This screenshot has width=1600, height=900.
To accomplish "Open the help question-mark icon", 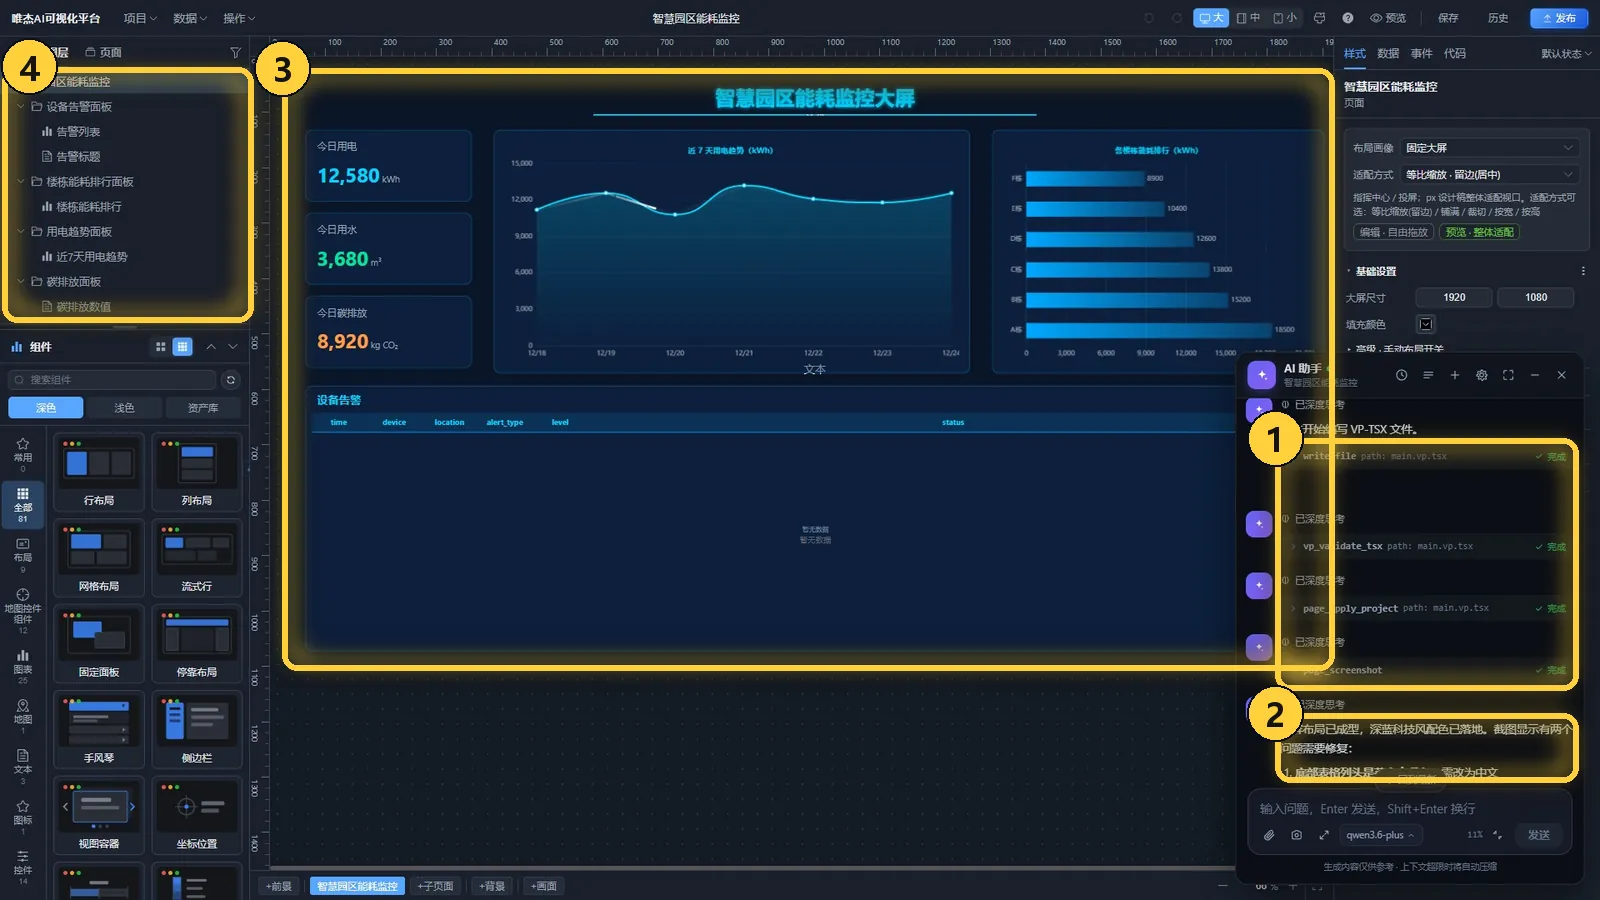I will tap(1348, 18).
